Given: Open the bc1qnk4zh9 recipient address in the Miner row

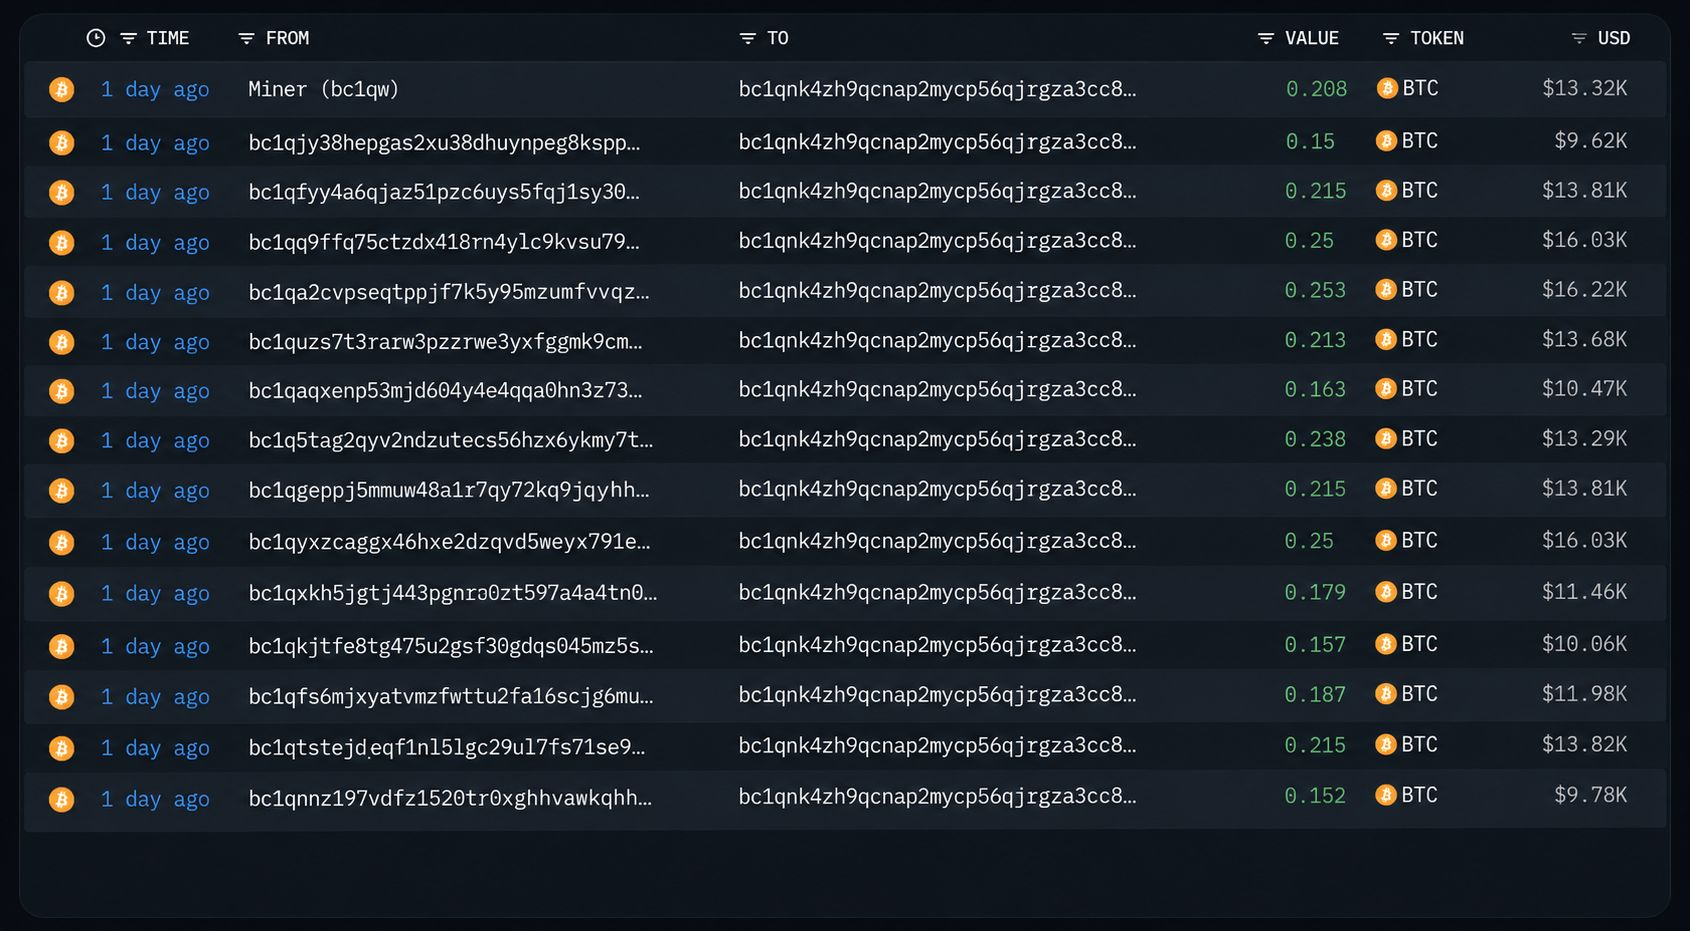Looking at the screenshot, I should point(937,89).
